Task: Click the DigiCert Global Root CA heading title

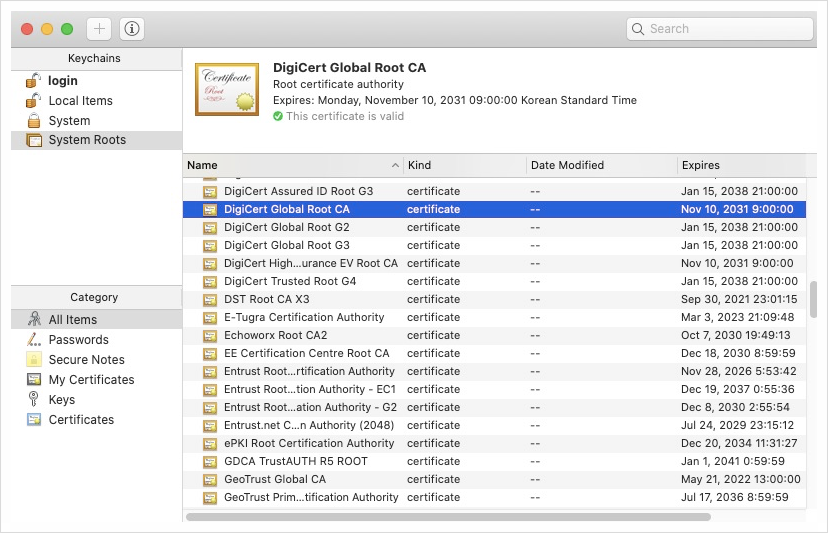Action: coord(349,68)
